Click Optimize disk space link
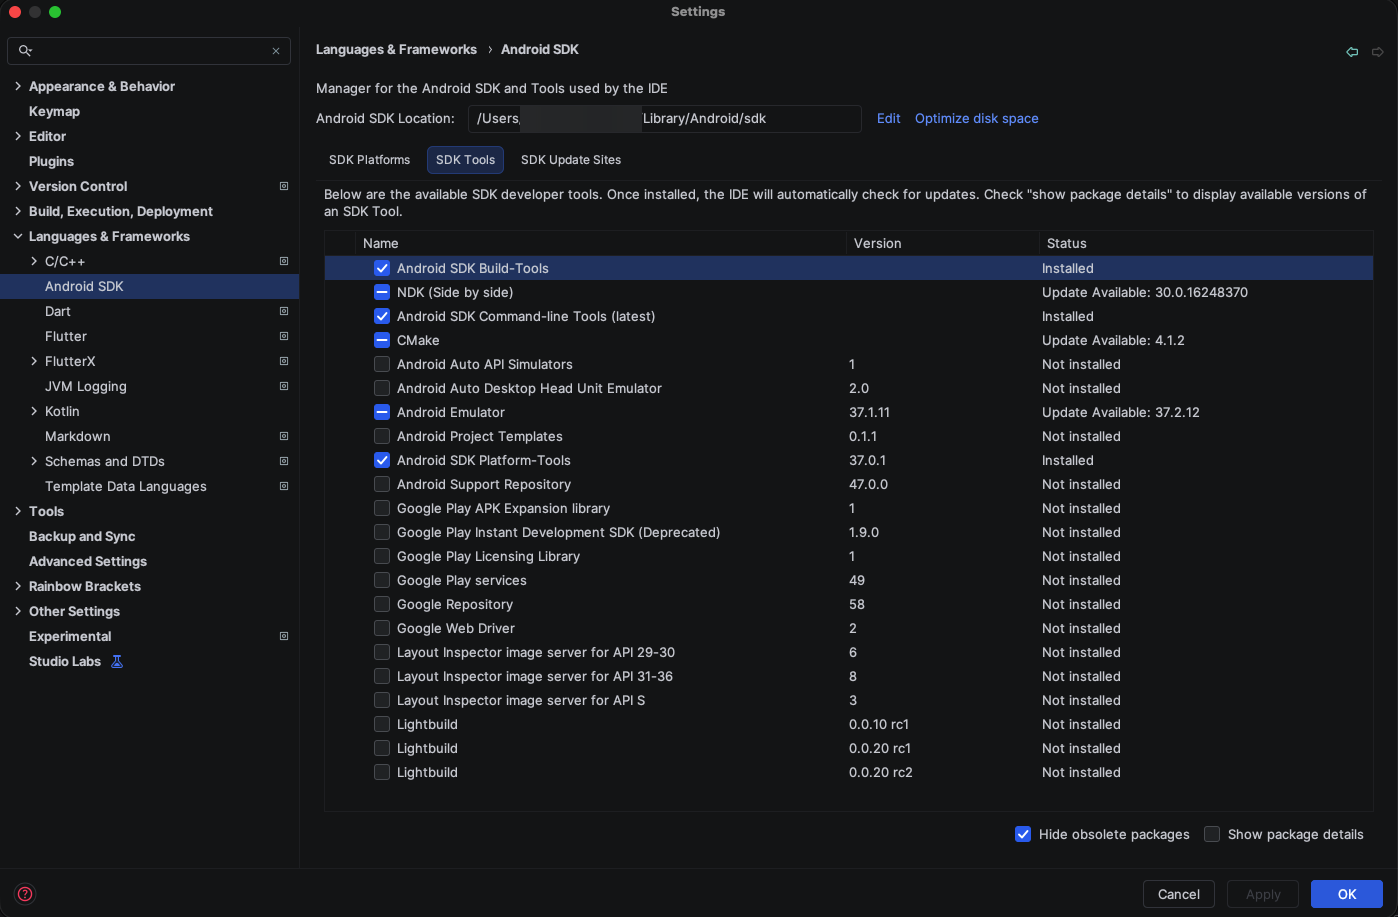This screenshot has width=1398, height=917. coord(977,118)
